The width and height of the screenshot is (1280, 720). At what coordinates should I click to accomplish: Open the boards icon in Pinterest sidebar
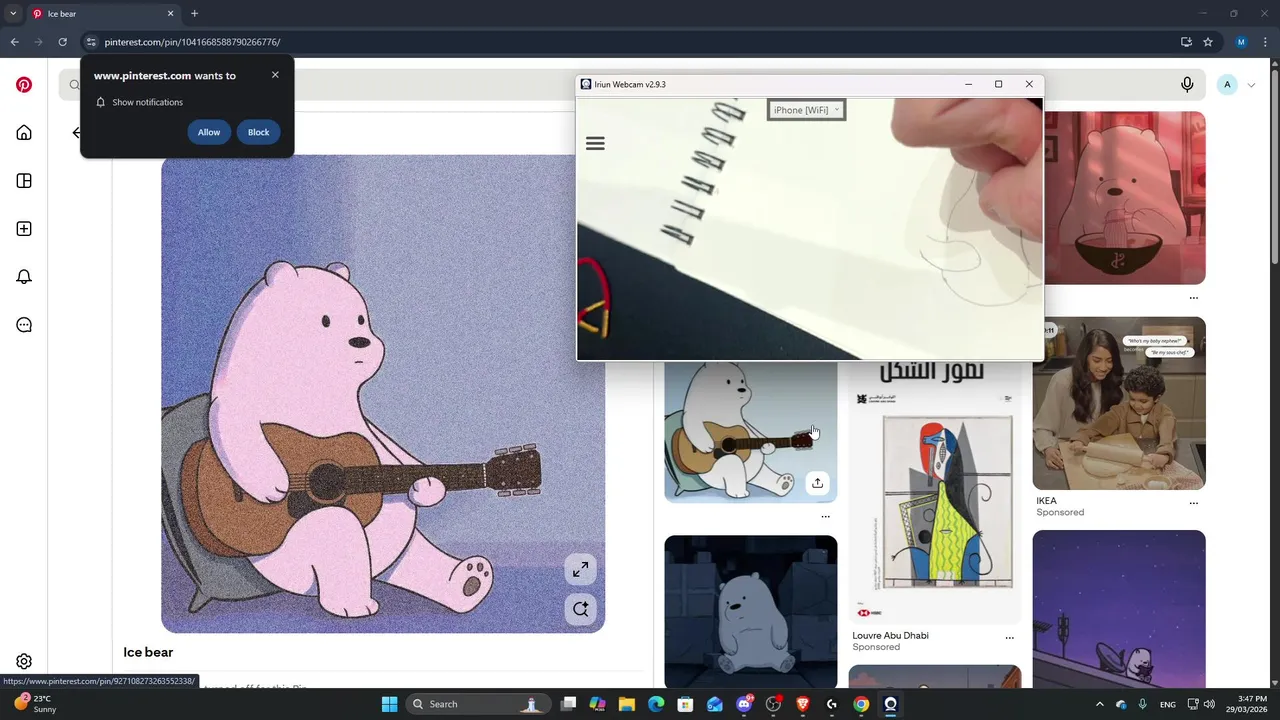tap(24, 181)
